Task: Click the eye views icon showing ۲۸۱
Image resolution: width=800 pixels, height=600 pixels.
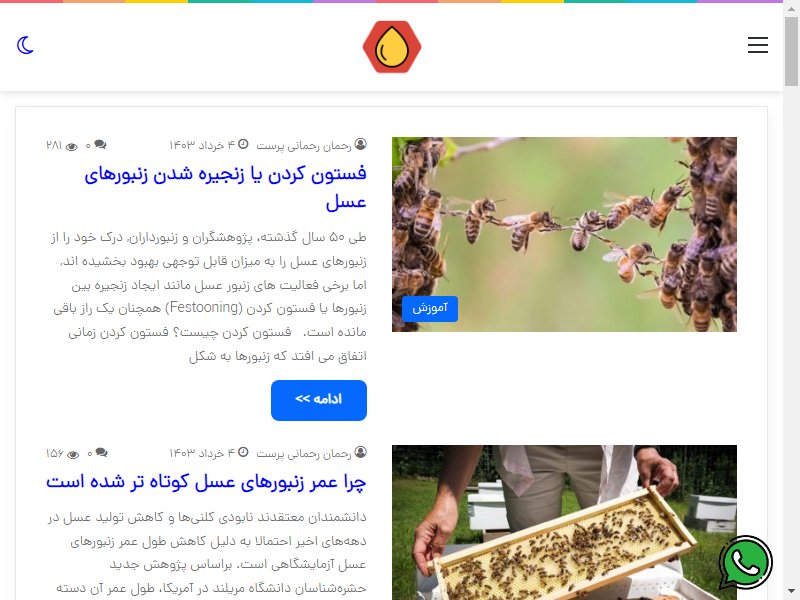Action: point(71,147)
